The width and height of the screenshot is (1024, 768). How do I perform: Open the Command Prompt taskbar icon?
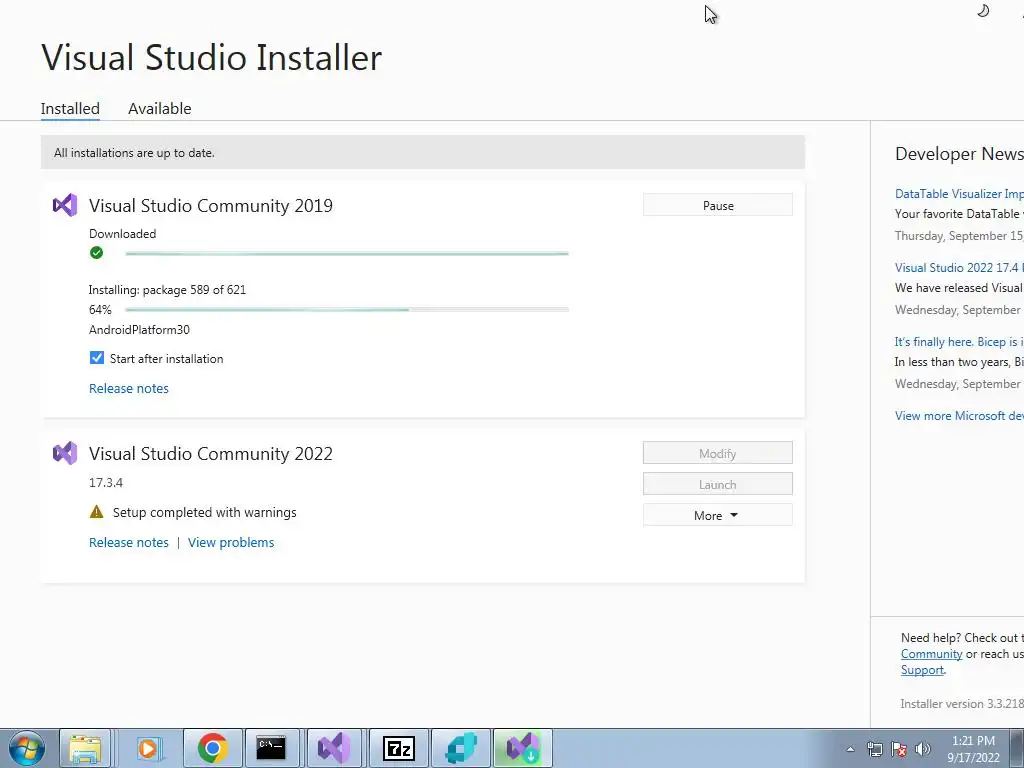[x=270, y=748]
